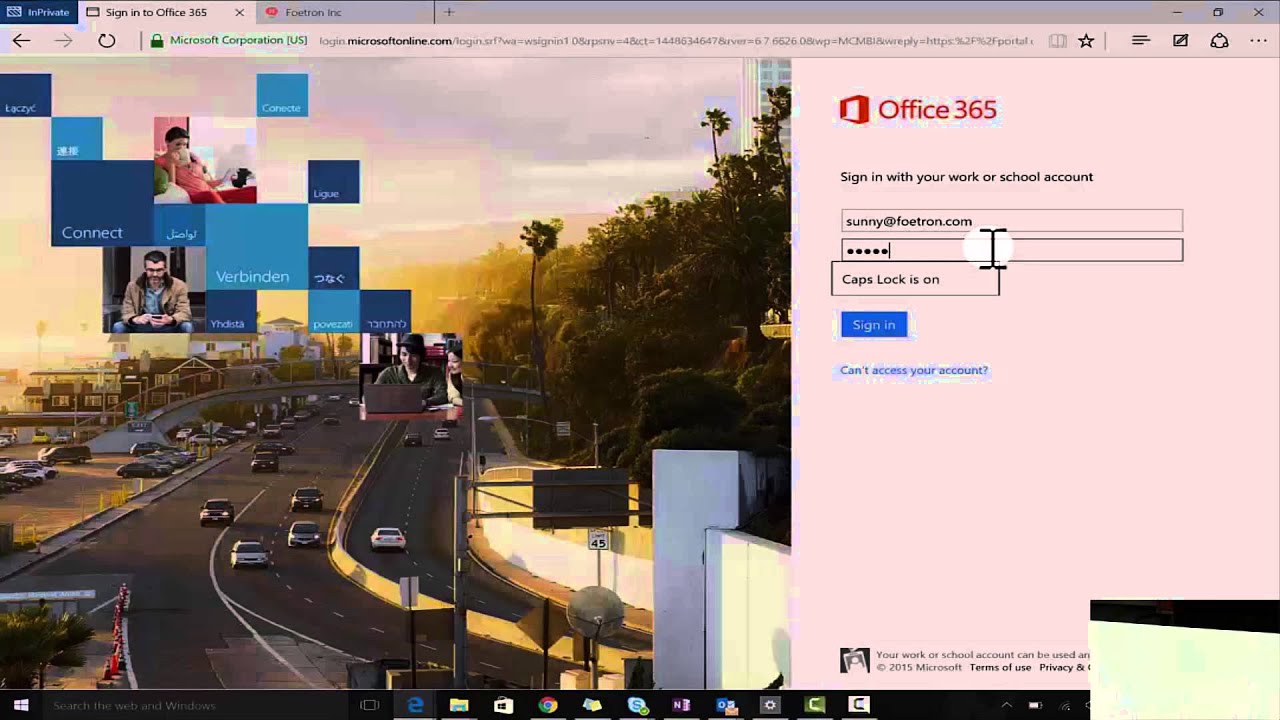Open reading view book icon
This screenshot has width=1280, height=720.
coord(1057,41)
